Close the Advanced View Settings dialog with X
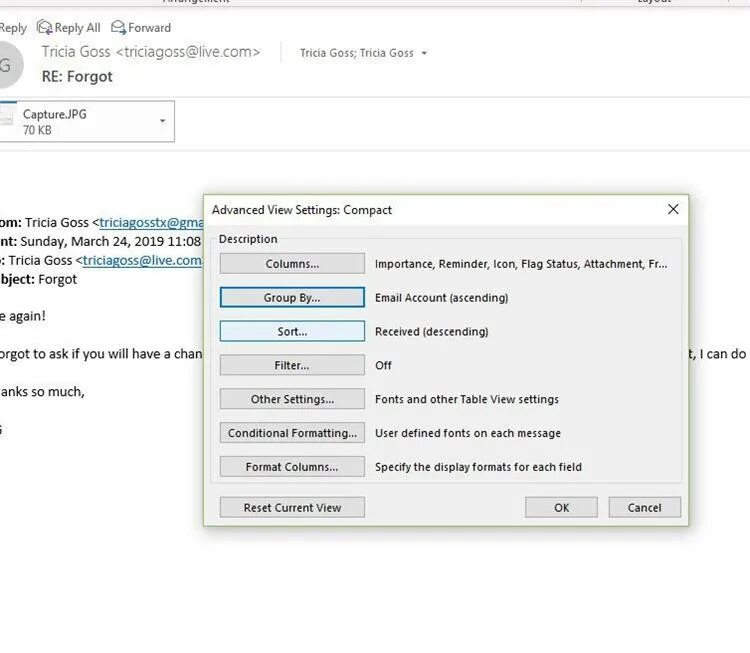750x653 pixels. 673,209
